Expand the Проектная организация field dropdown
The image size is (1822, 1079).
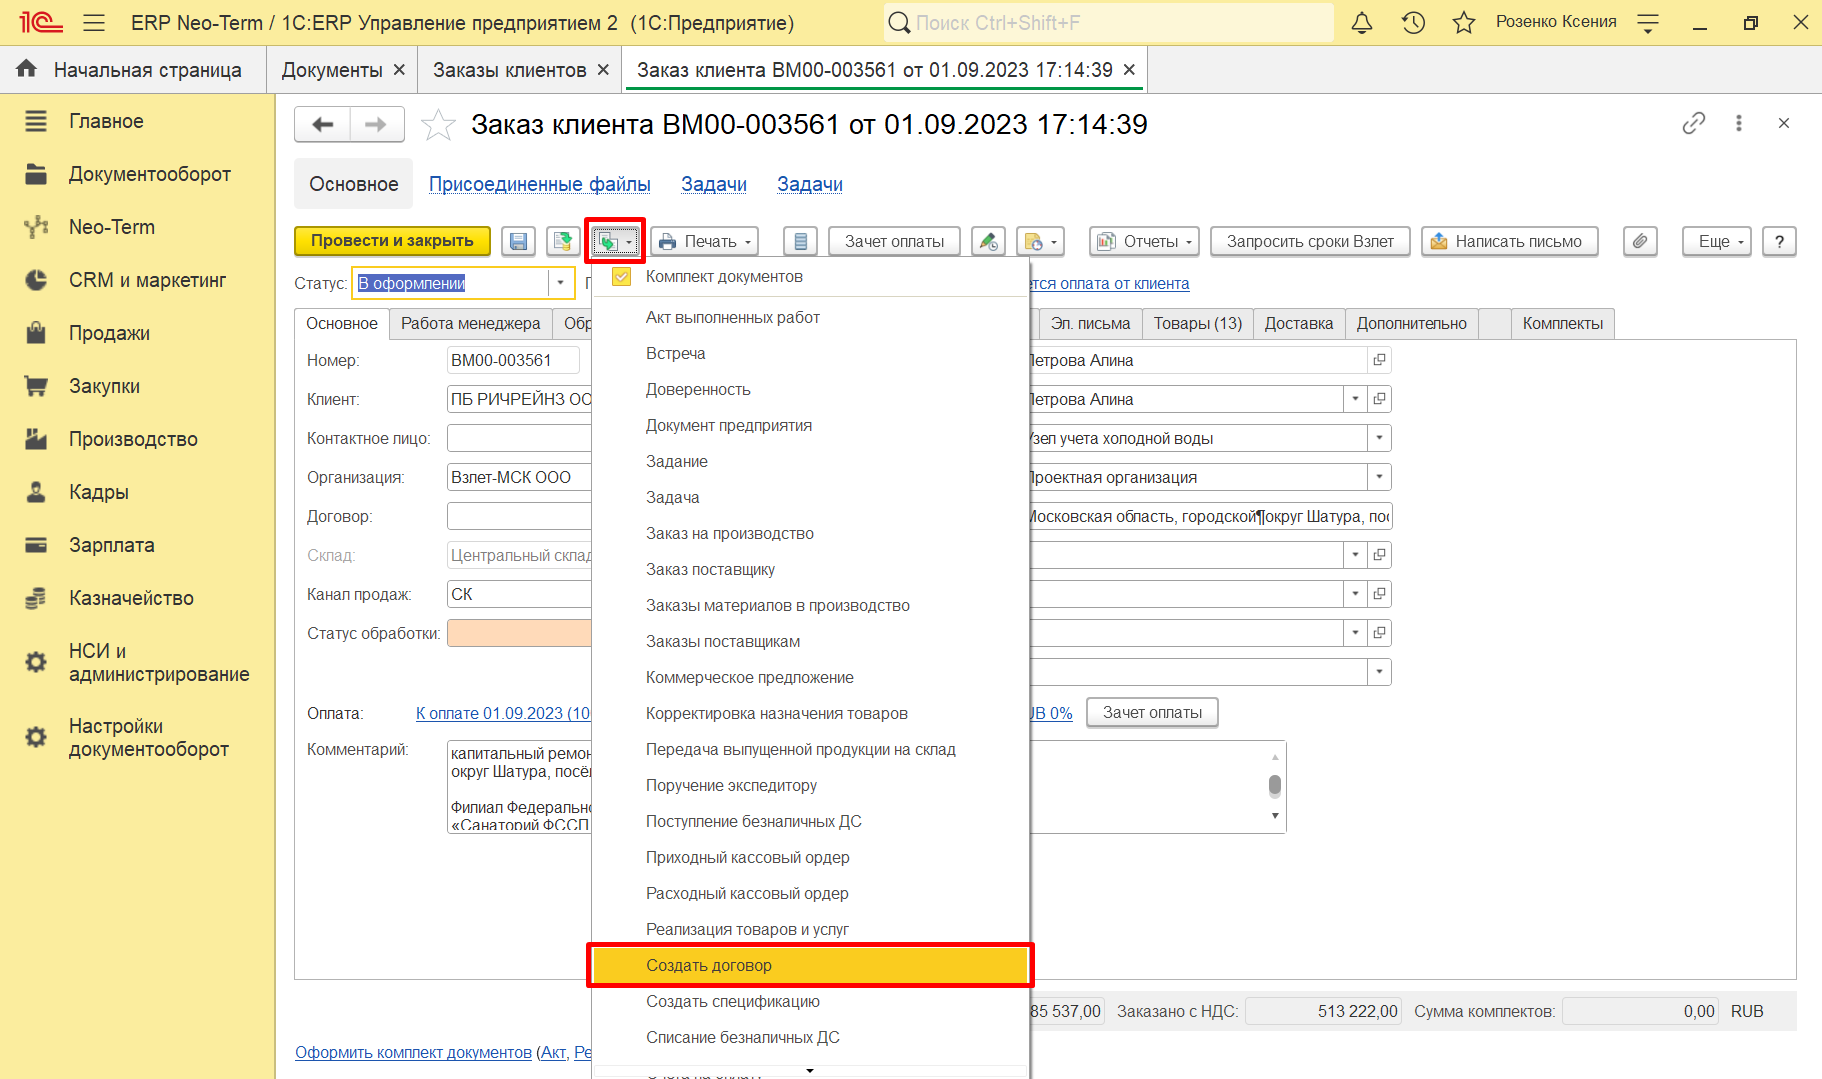1380,477
